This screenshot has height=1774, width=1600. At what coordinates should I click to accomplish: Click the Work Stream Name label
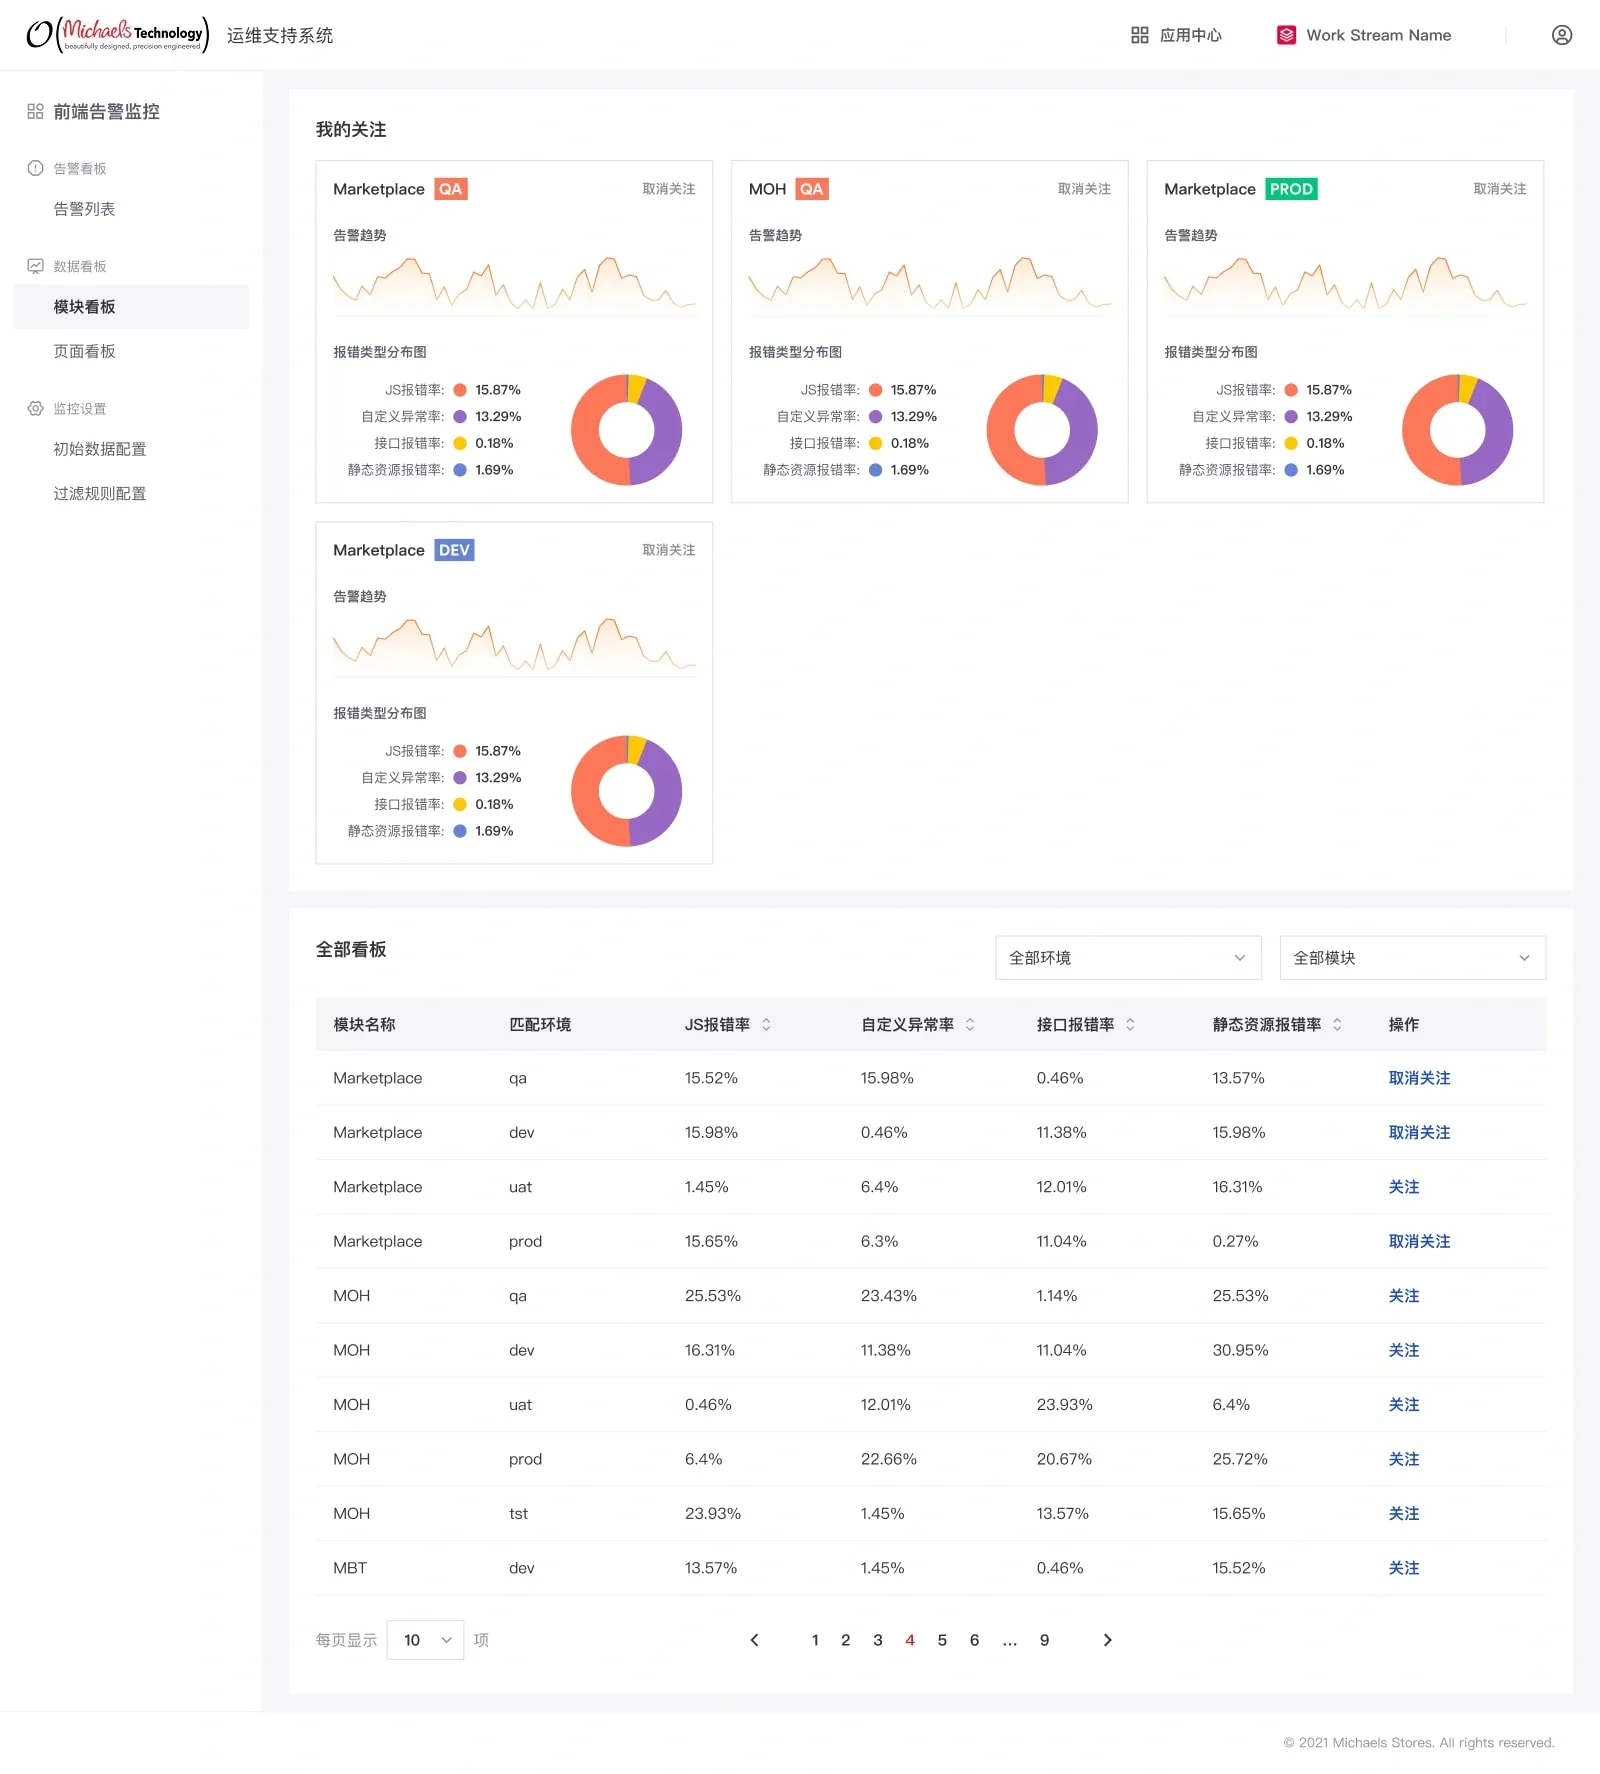[x=1378, y=35]
